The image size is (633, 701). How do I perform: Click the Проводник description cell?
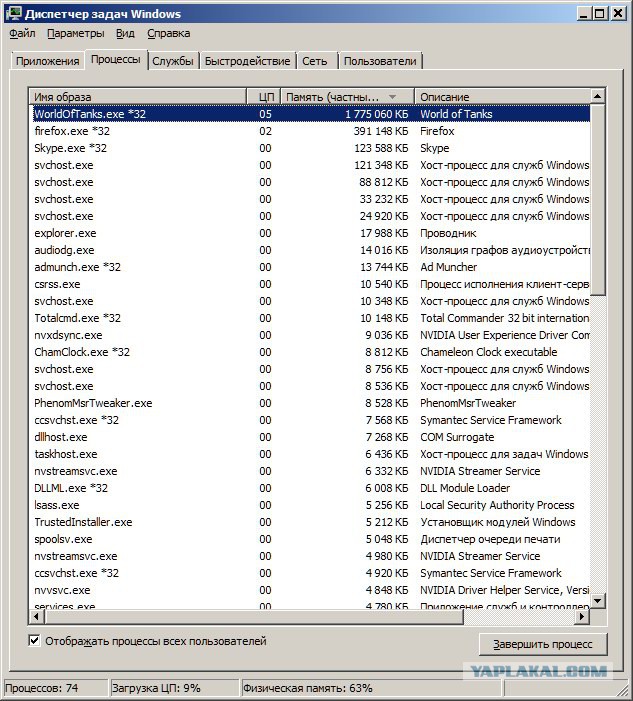click(x=448, y=233)
